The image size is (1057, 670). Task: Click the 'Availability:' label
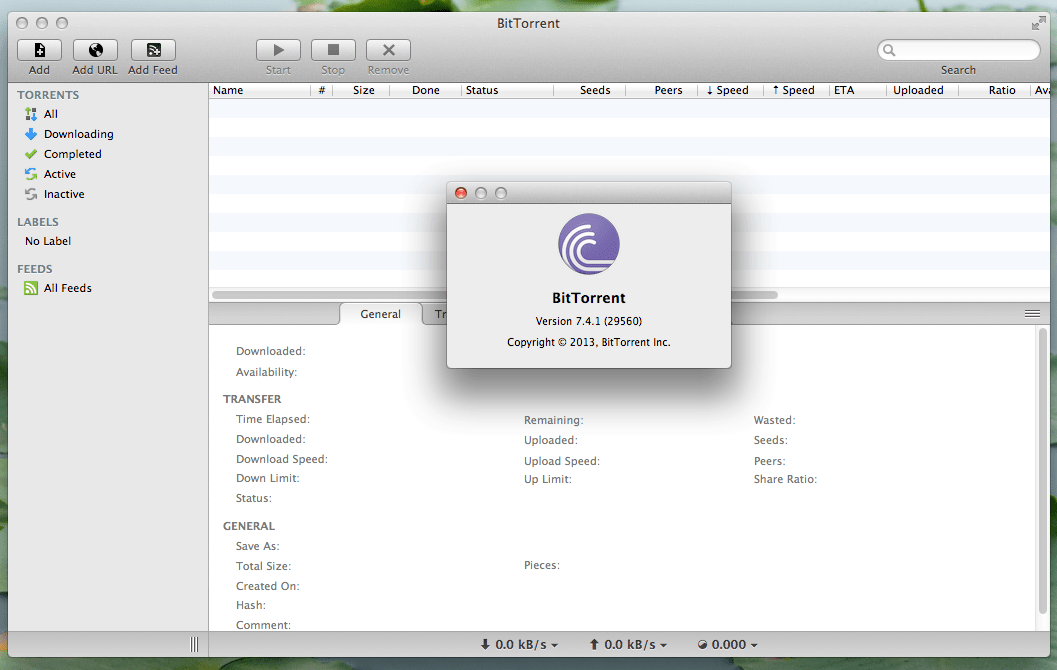coord(266,372)
